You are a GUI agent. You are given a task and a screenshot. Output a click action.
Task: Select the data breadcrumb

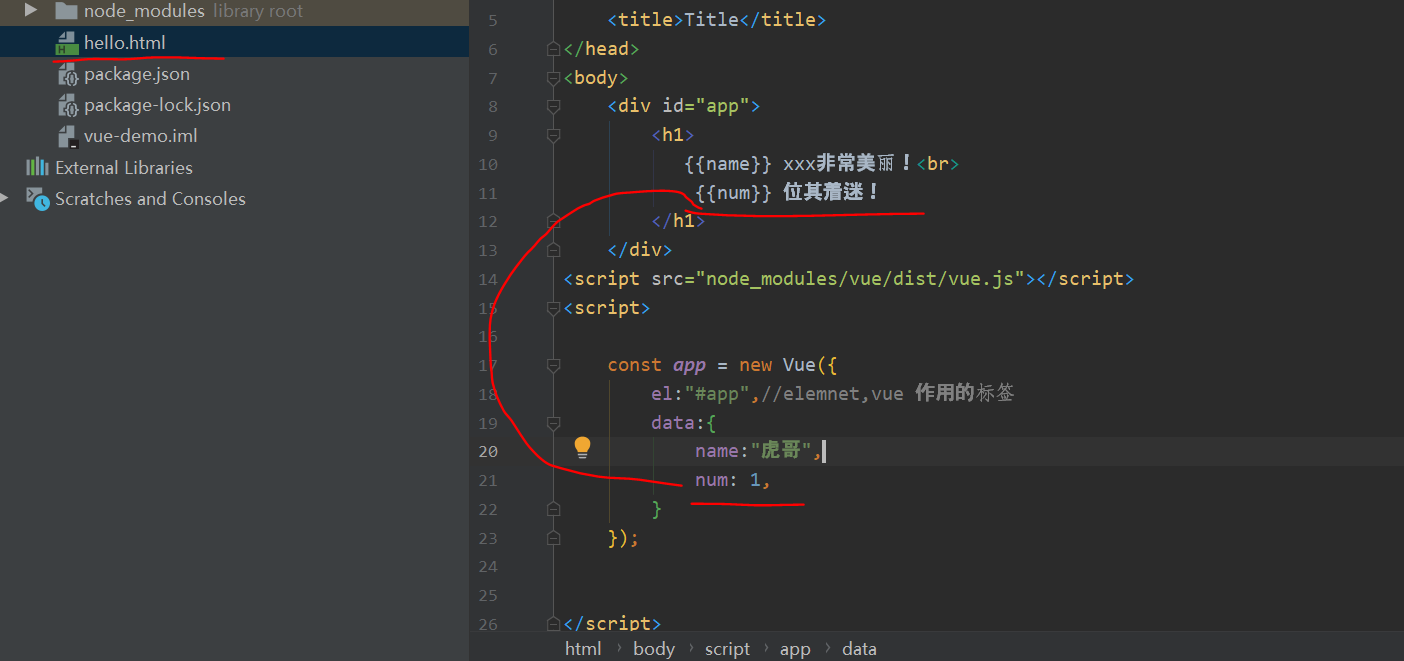coord(859,649)
